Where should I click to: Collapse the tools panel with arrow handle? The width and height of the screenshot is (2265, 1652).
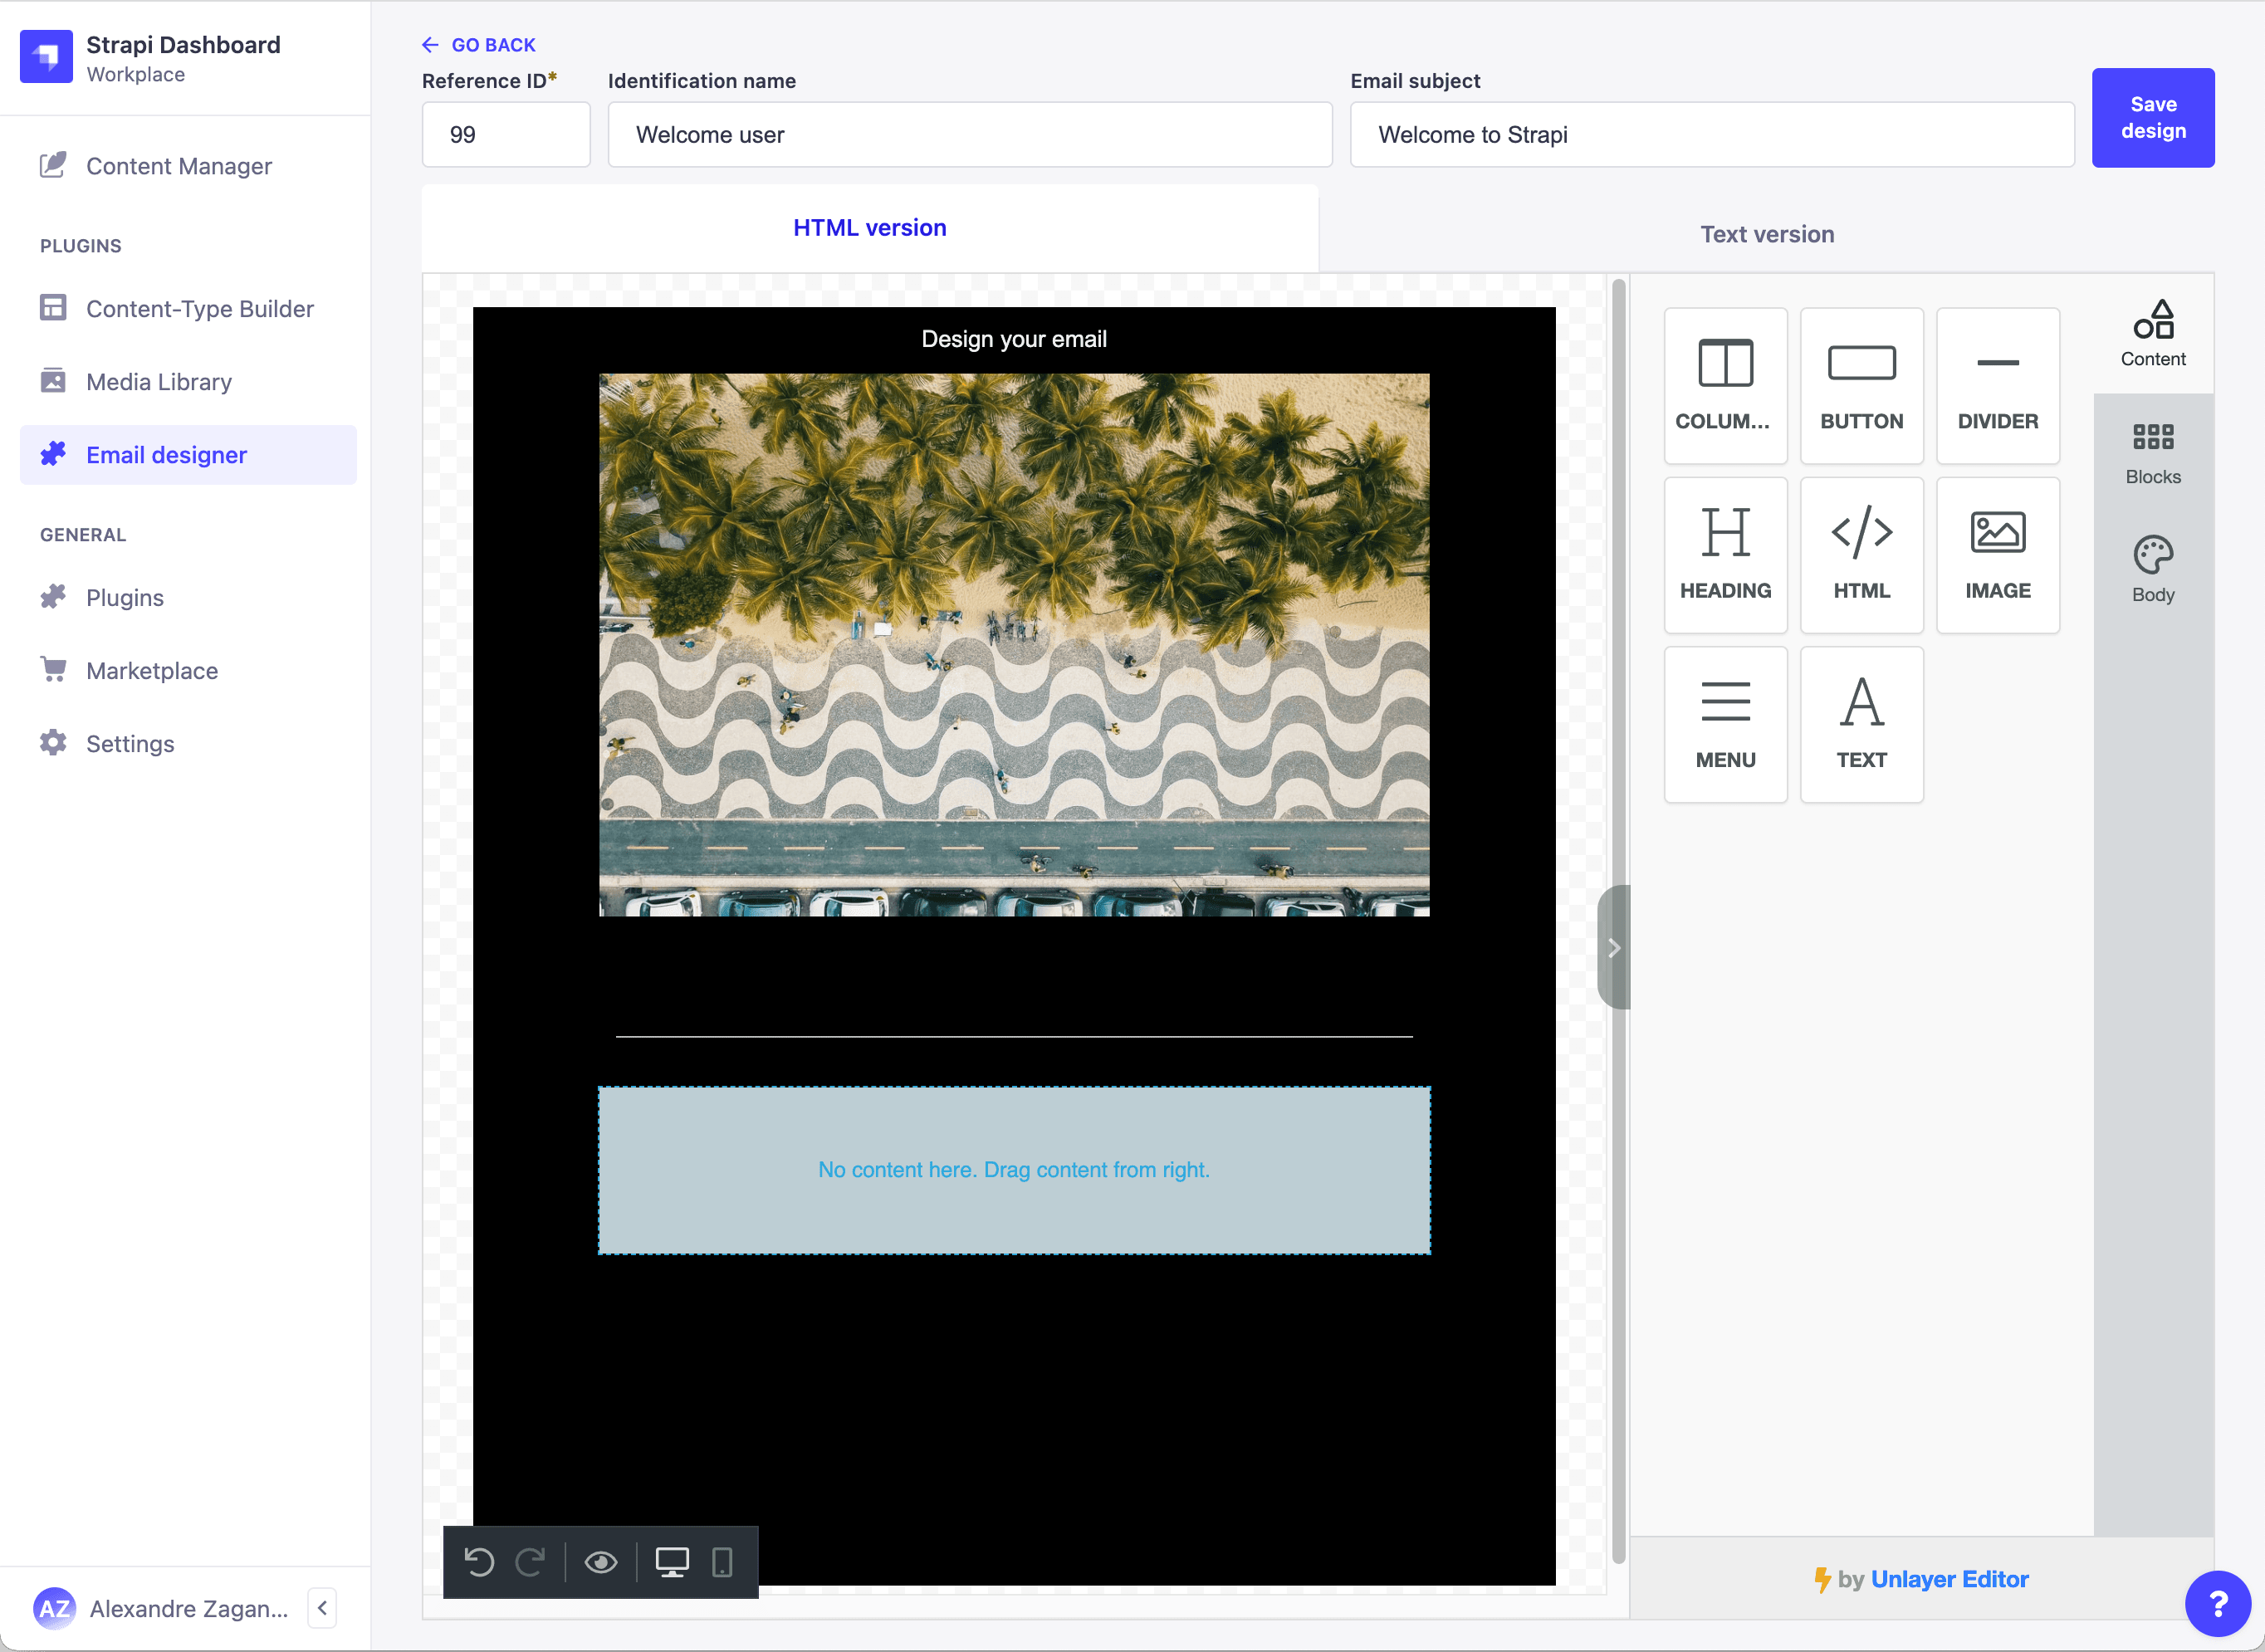click(1613, 947)
